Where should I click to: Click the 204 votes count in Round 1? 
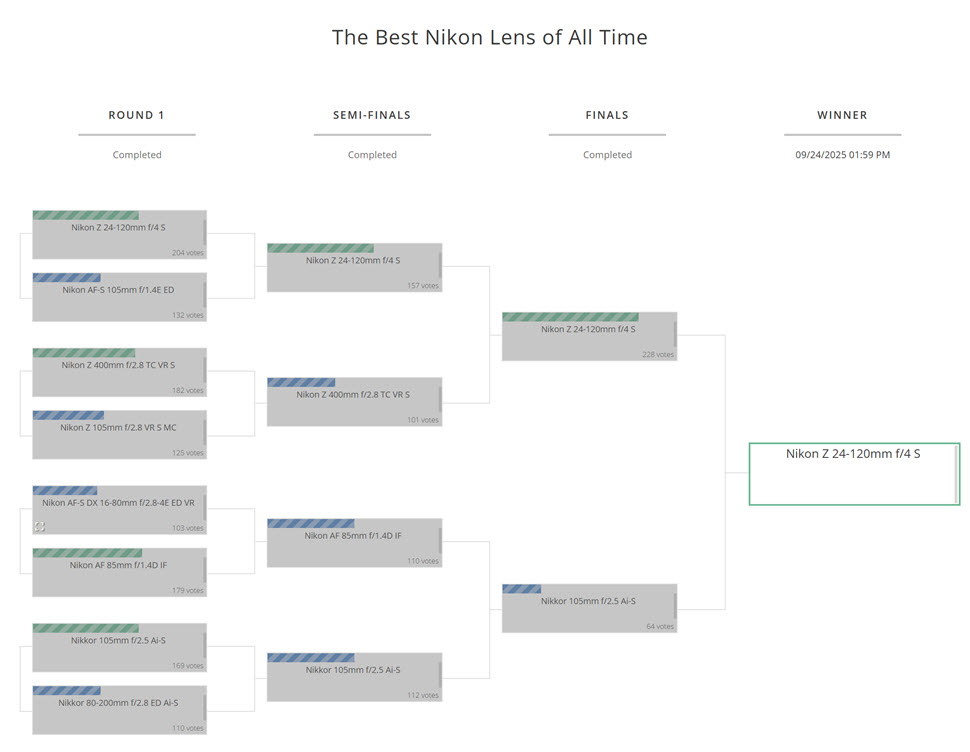point(187,253)
